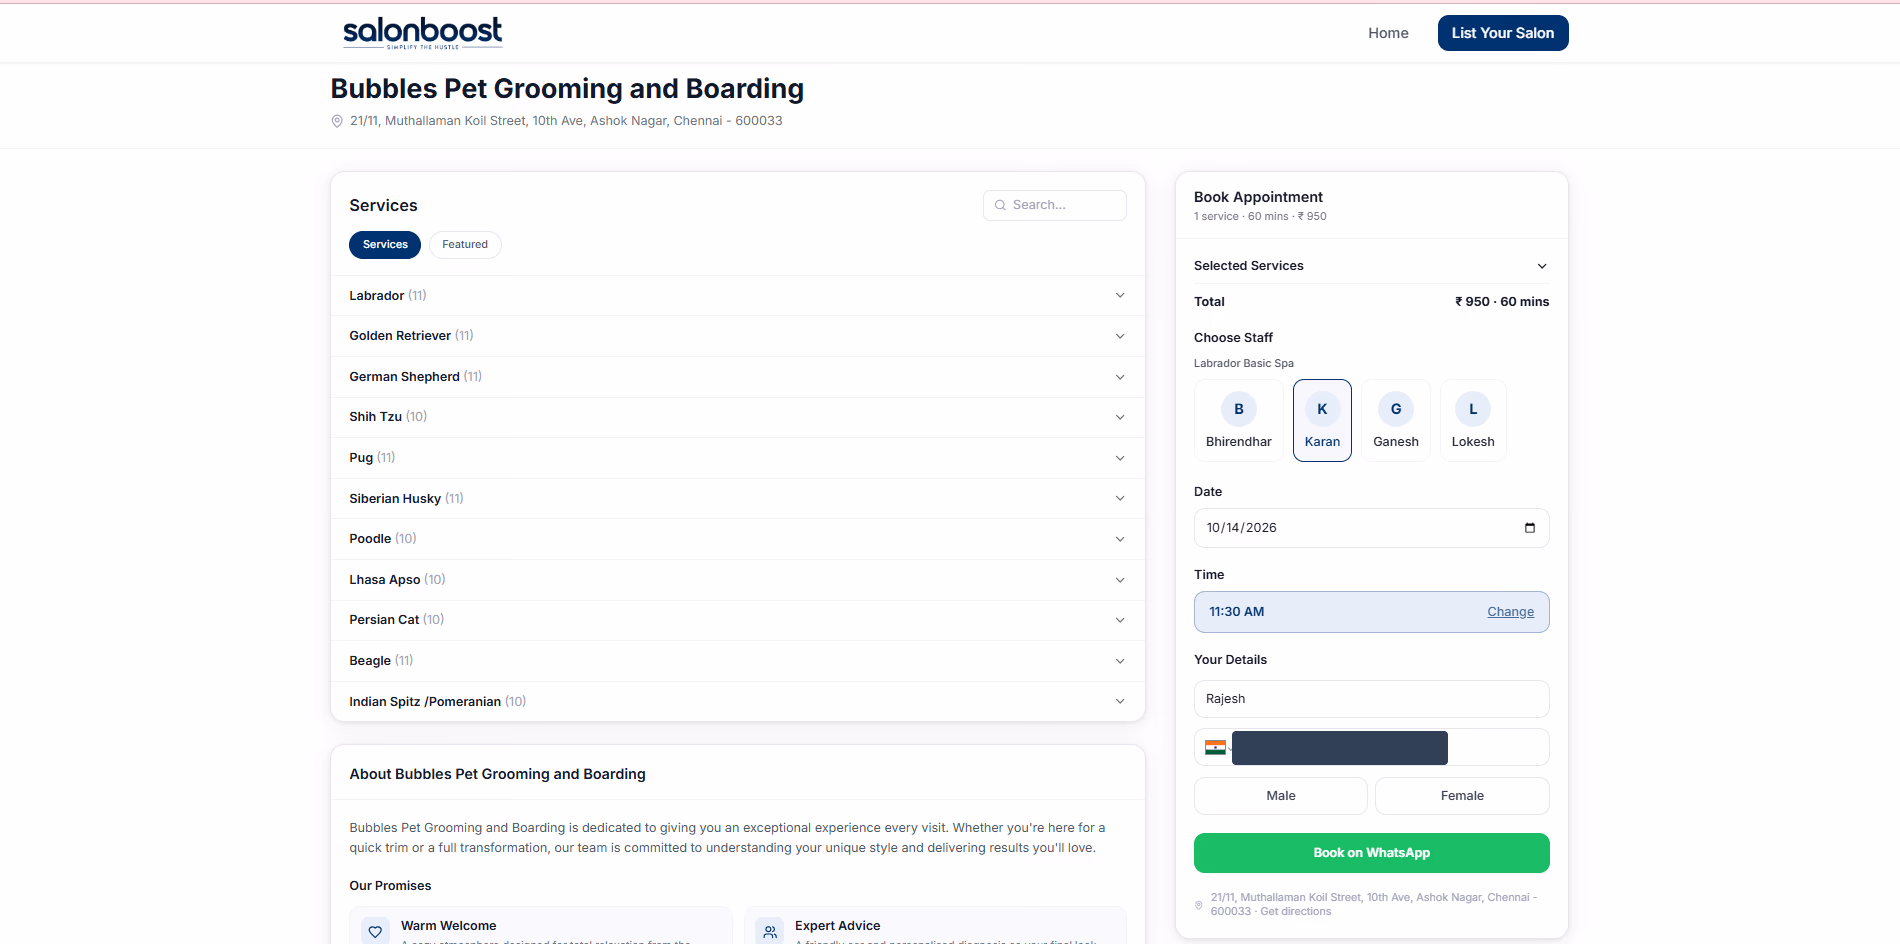Image resolution: width=1900 pixels, height=944 pixels.
Task: Open the salonboost logo homepage
Action: pyautogui.click(x=422, y=33)
